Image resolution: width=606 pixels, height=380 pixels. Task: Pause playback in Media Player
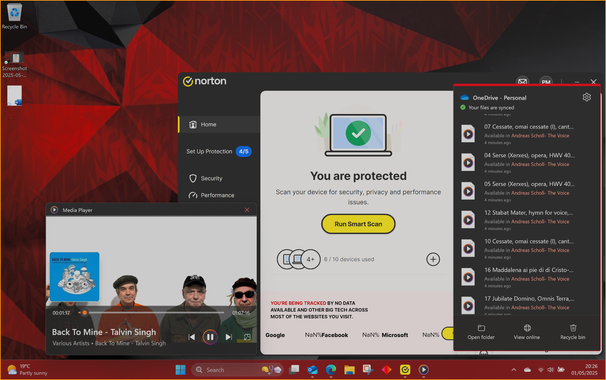coord(210,337)
